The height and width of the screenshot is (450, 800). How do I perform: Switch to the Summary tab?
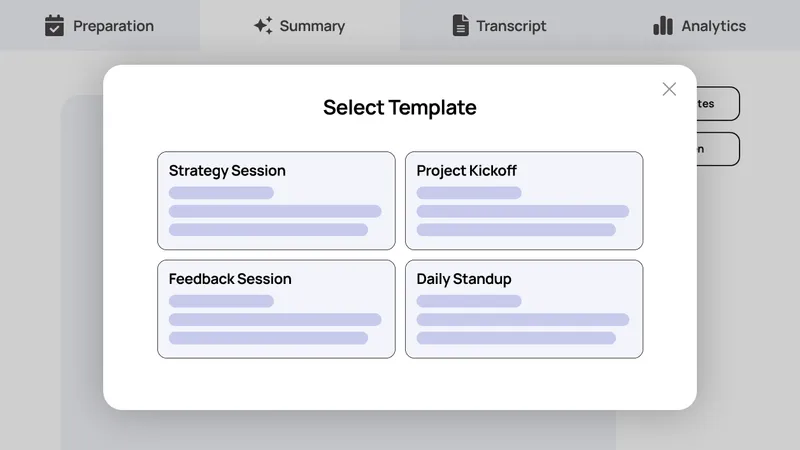(300, 25)
